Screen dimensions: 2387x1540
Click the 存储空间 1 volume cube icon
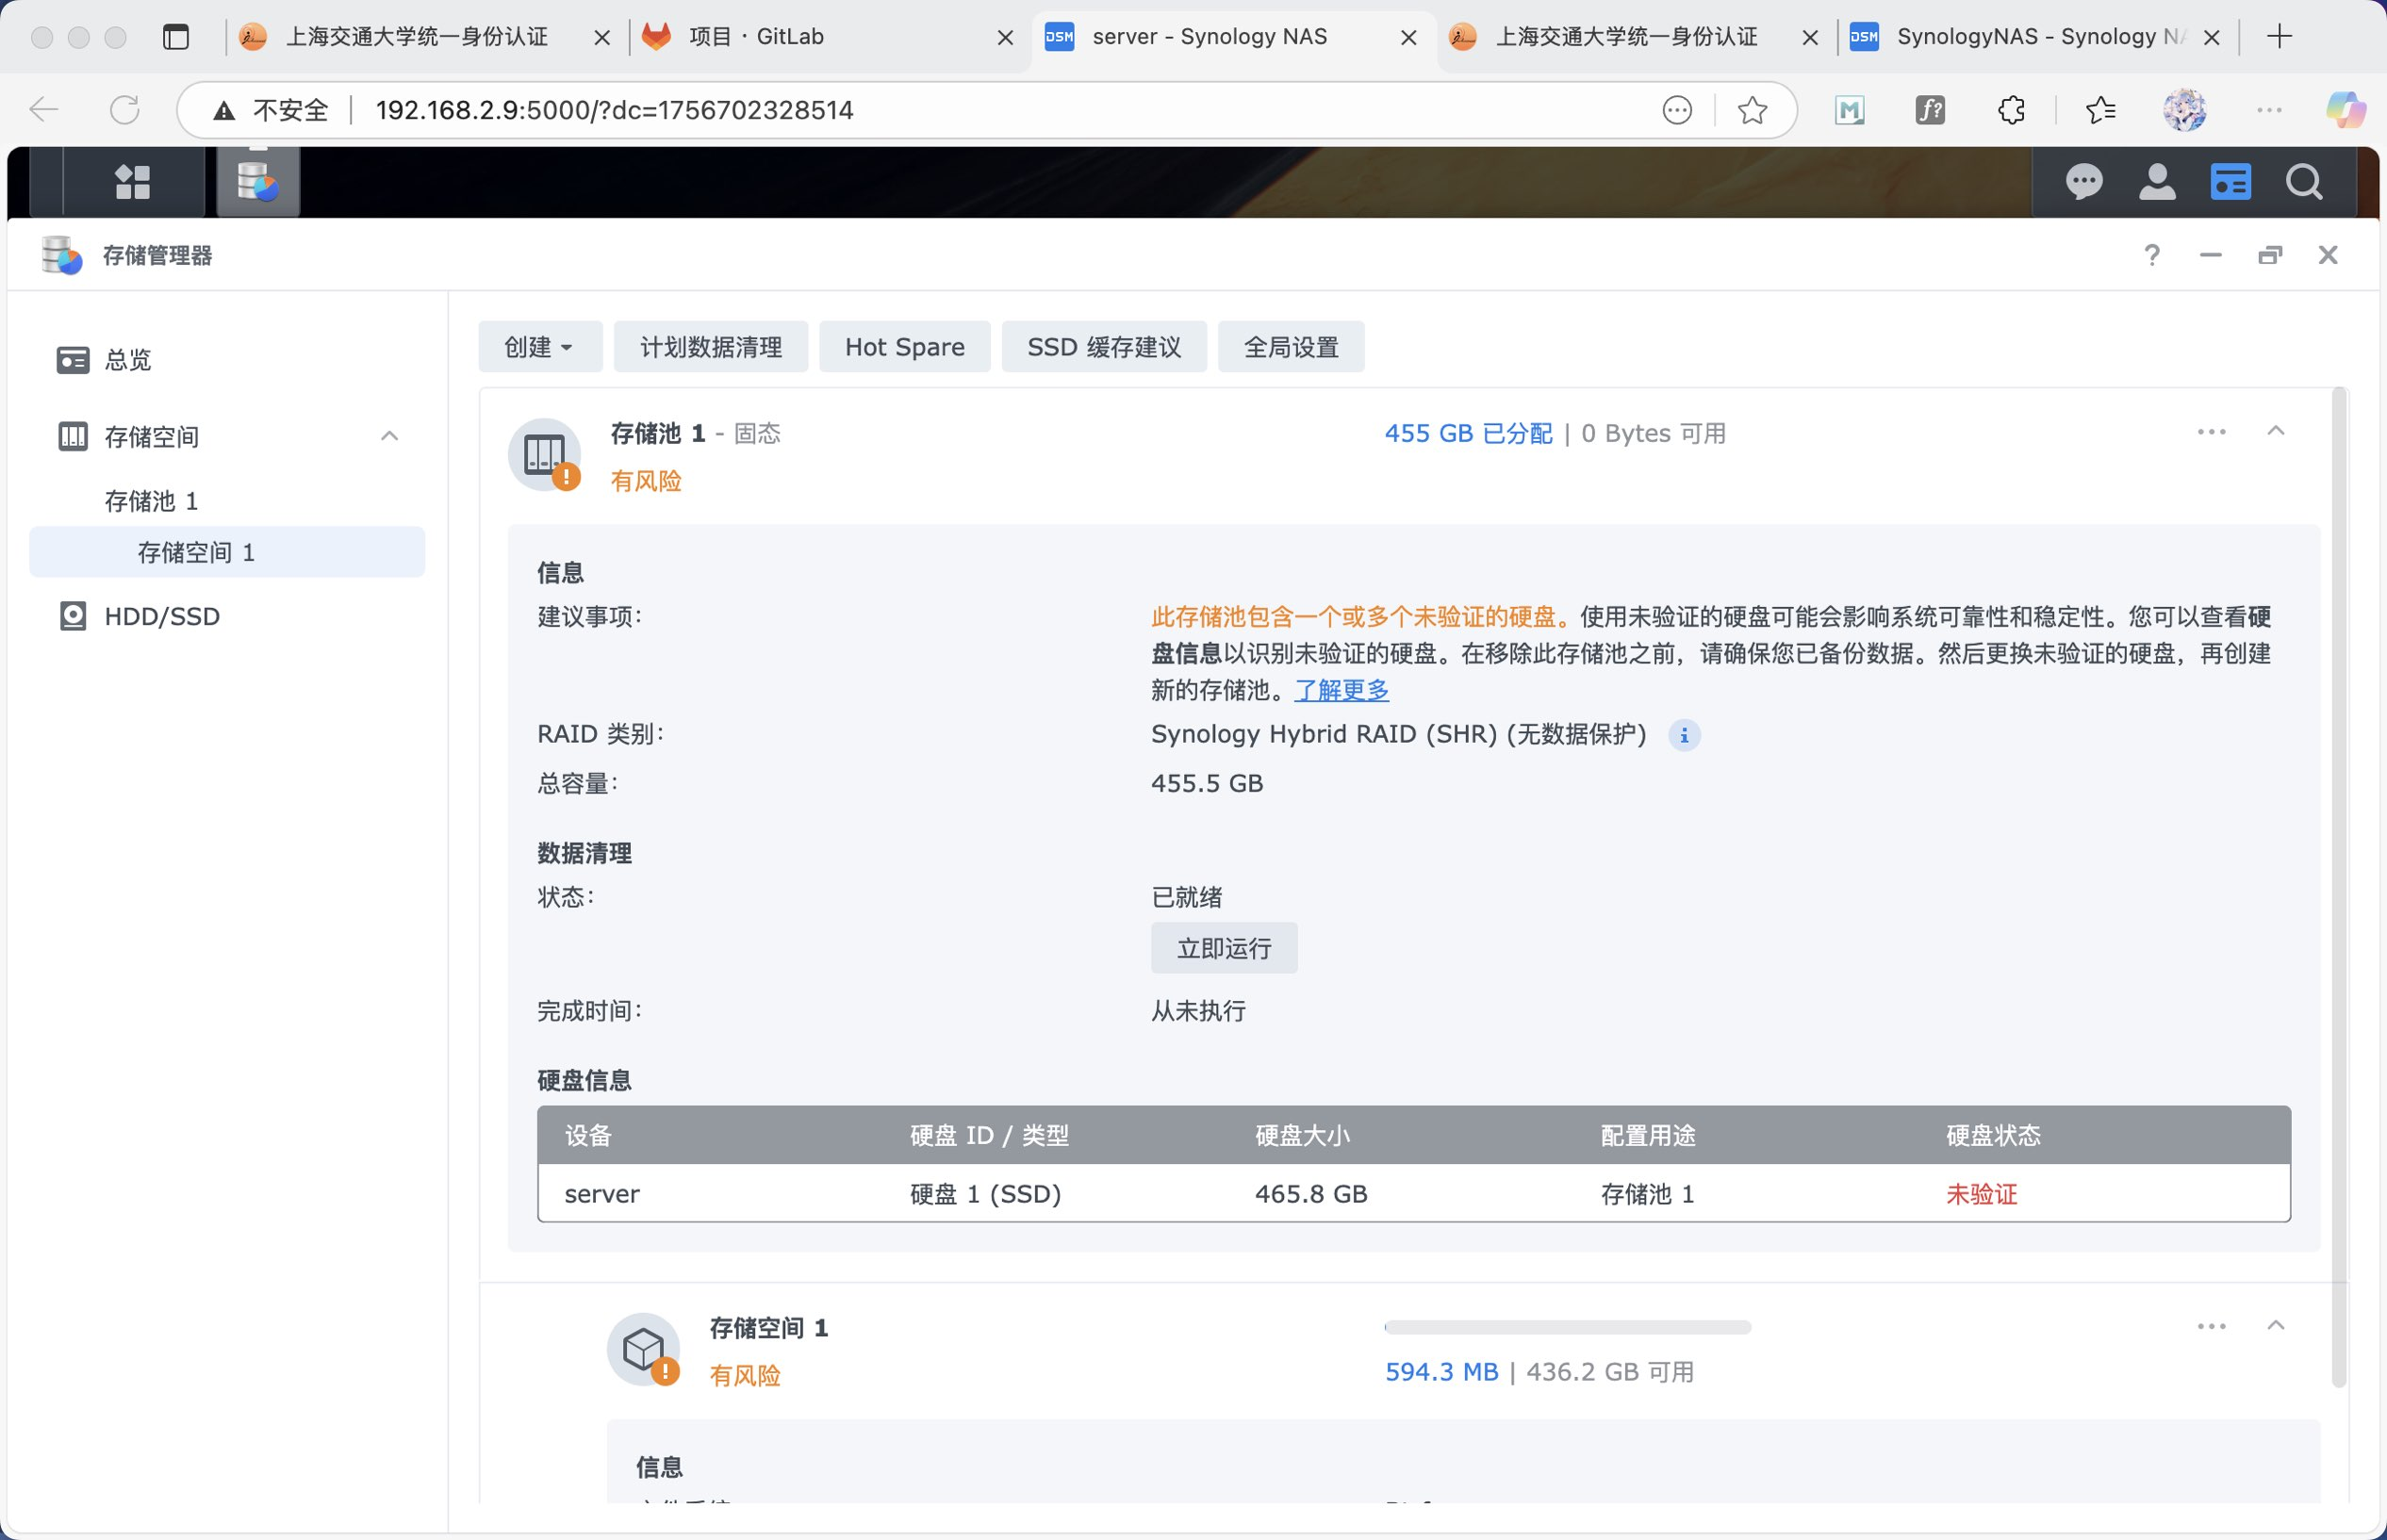644,1349
